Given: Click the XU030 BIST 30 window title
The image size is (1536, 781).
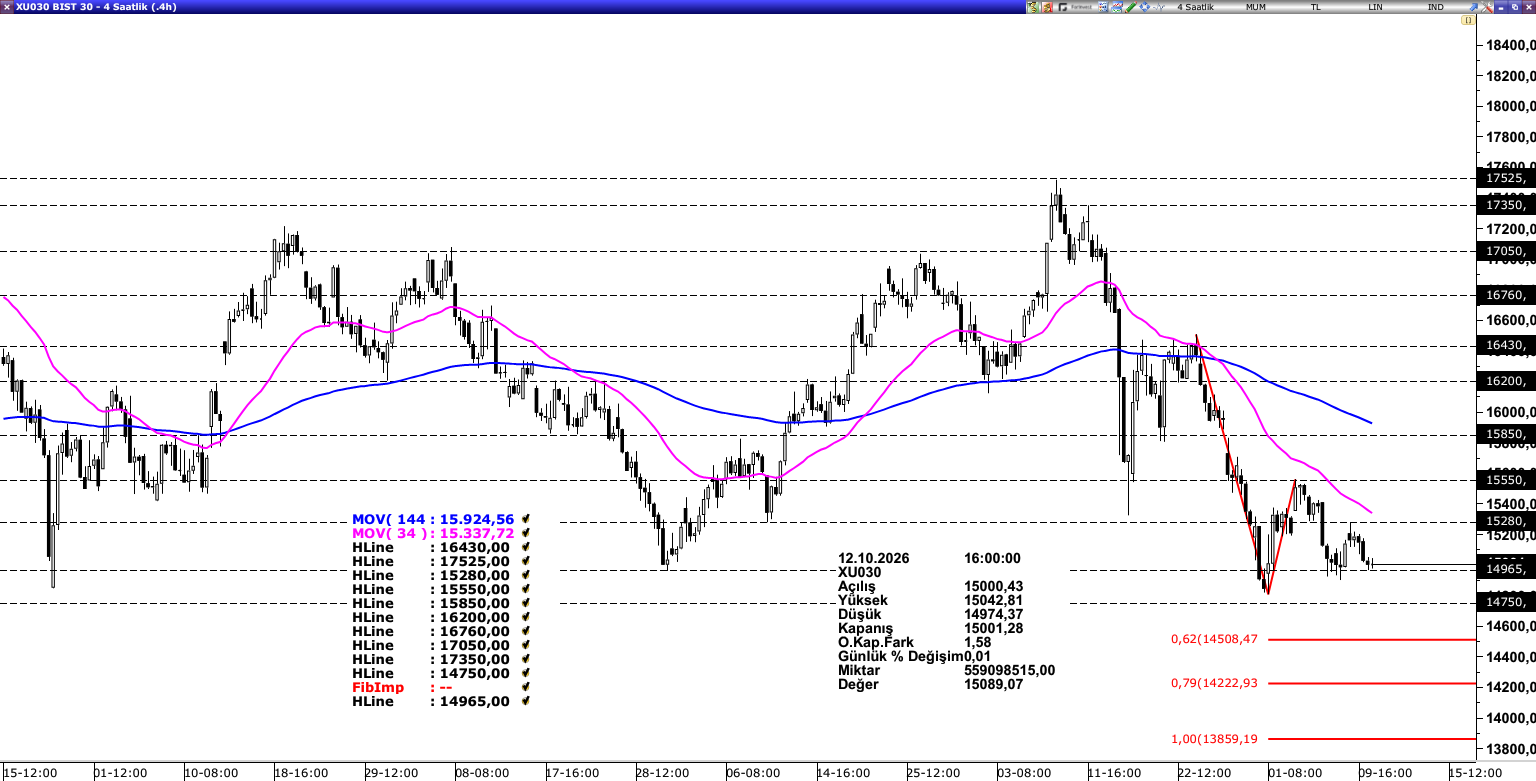Looking at the screenshot, I should 96,7.
